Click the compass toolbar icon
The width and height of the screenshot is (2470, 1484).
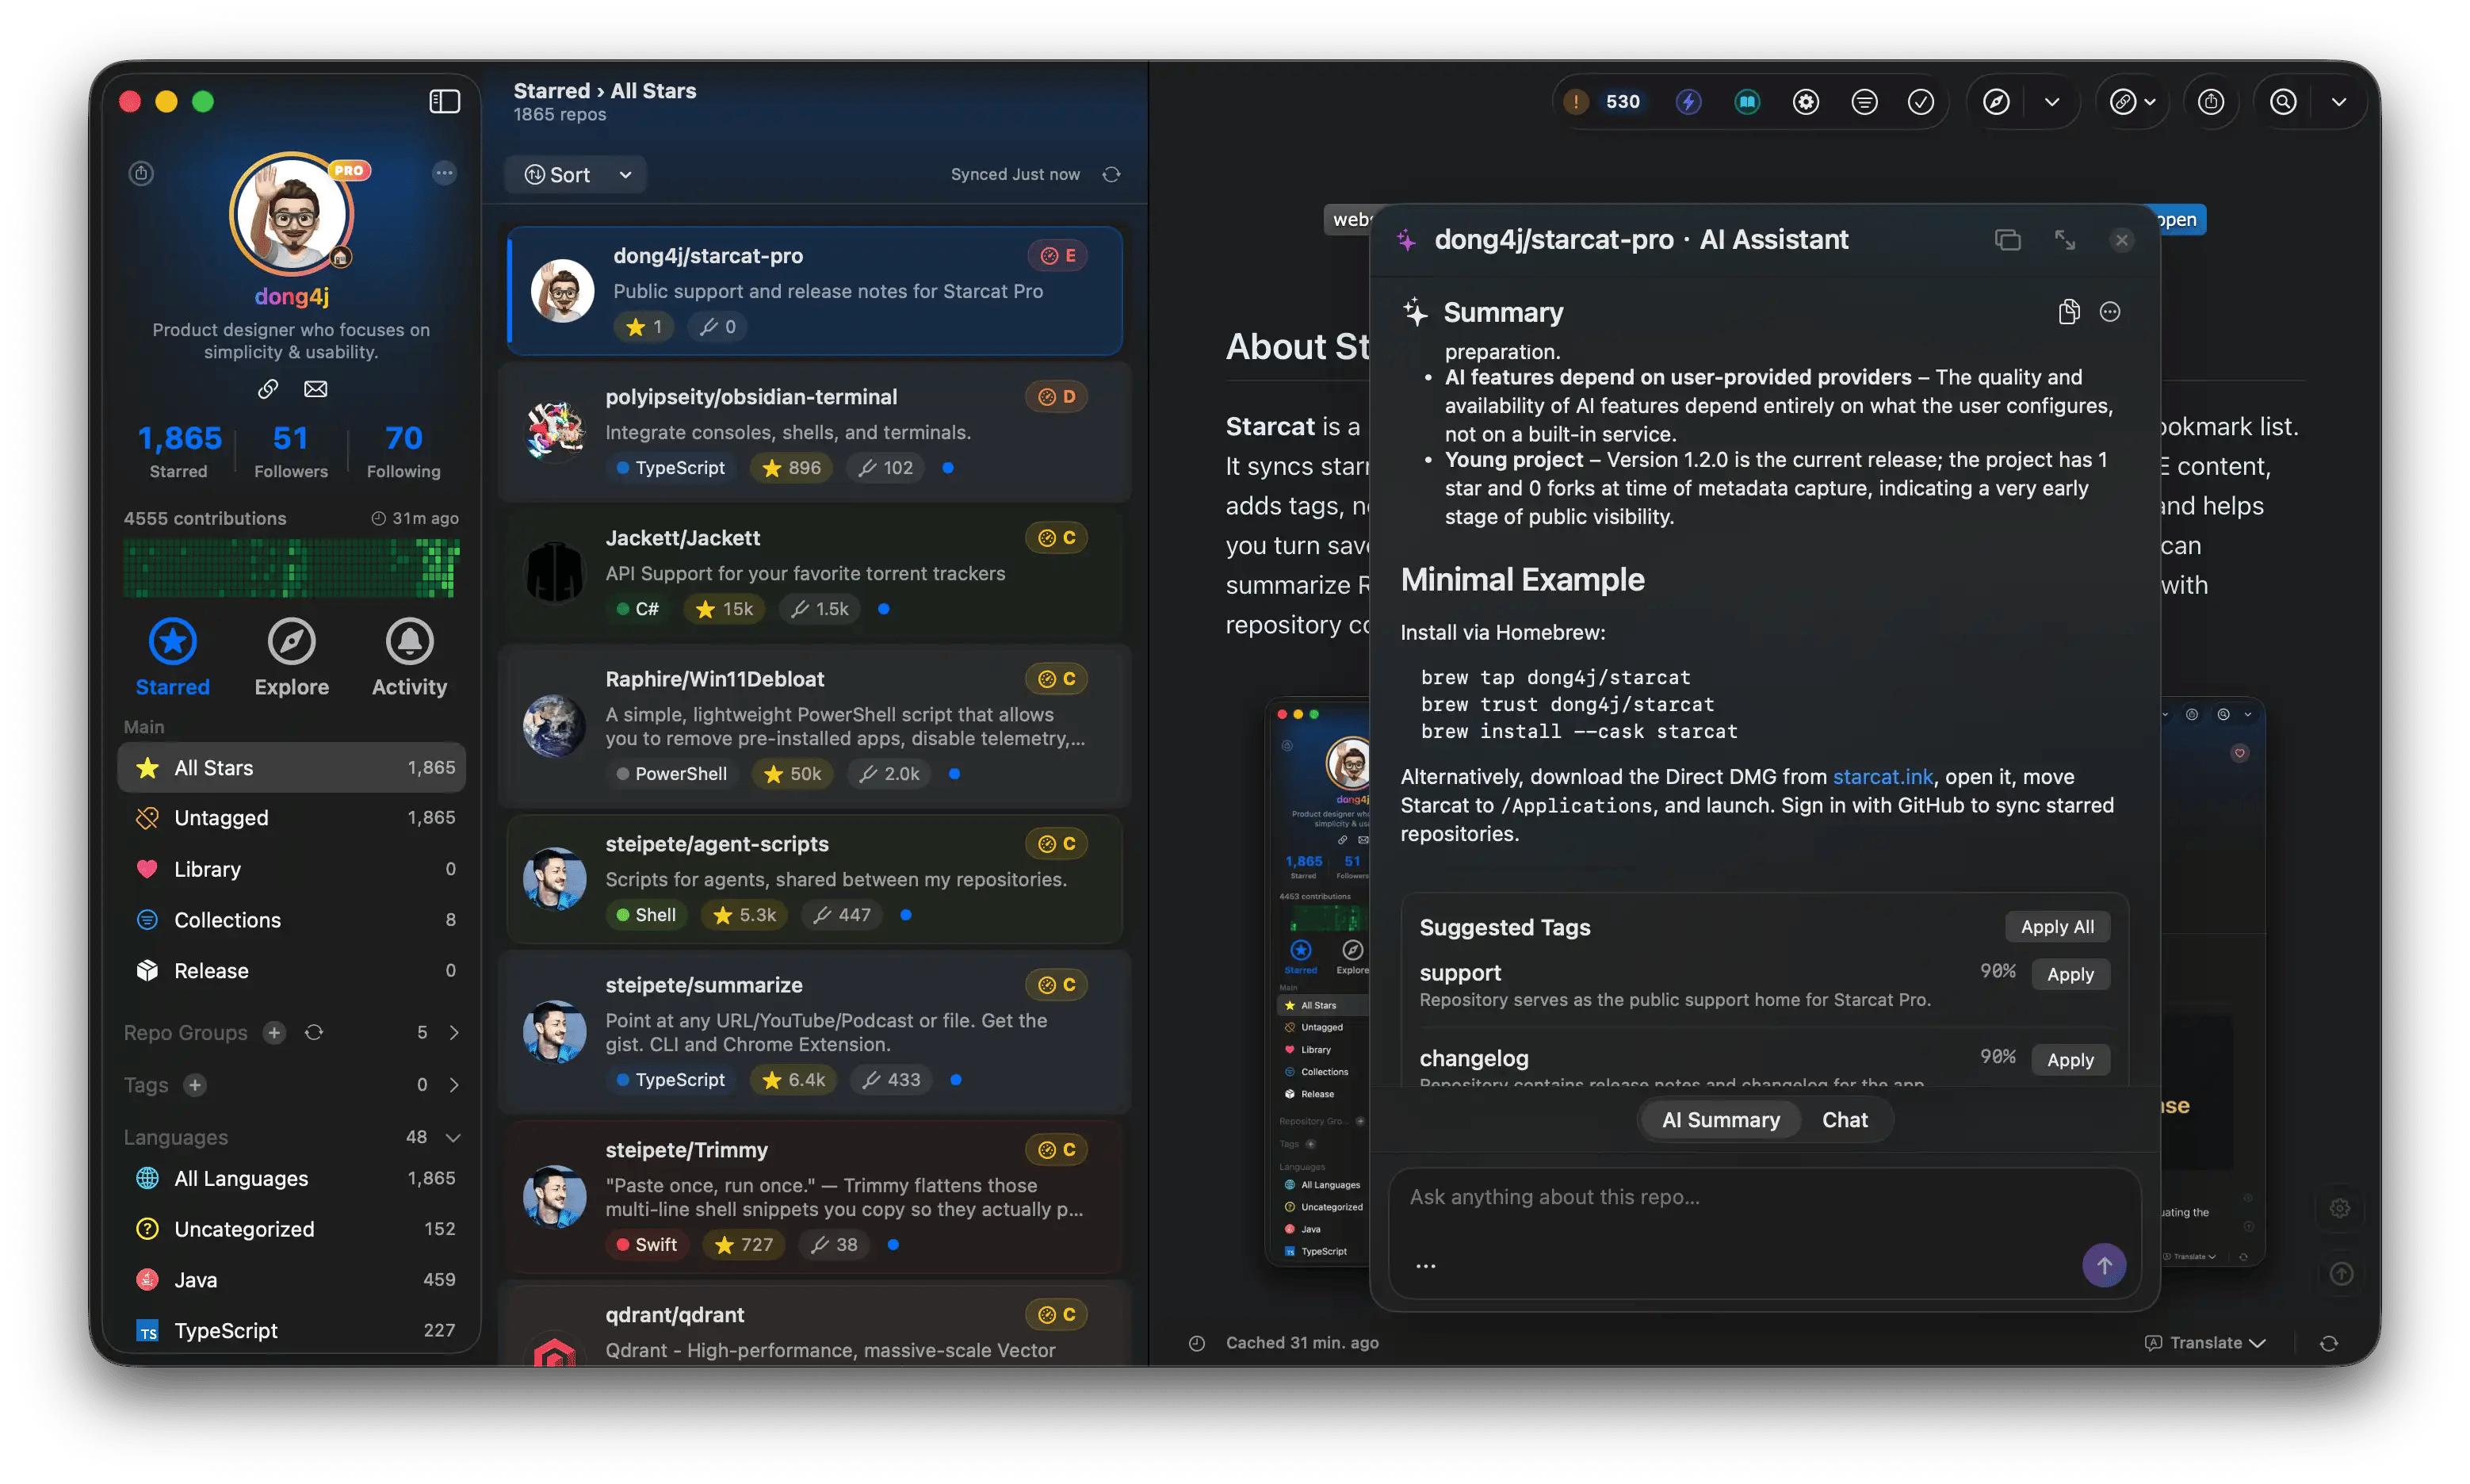click(x=1995, y=101)
